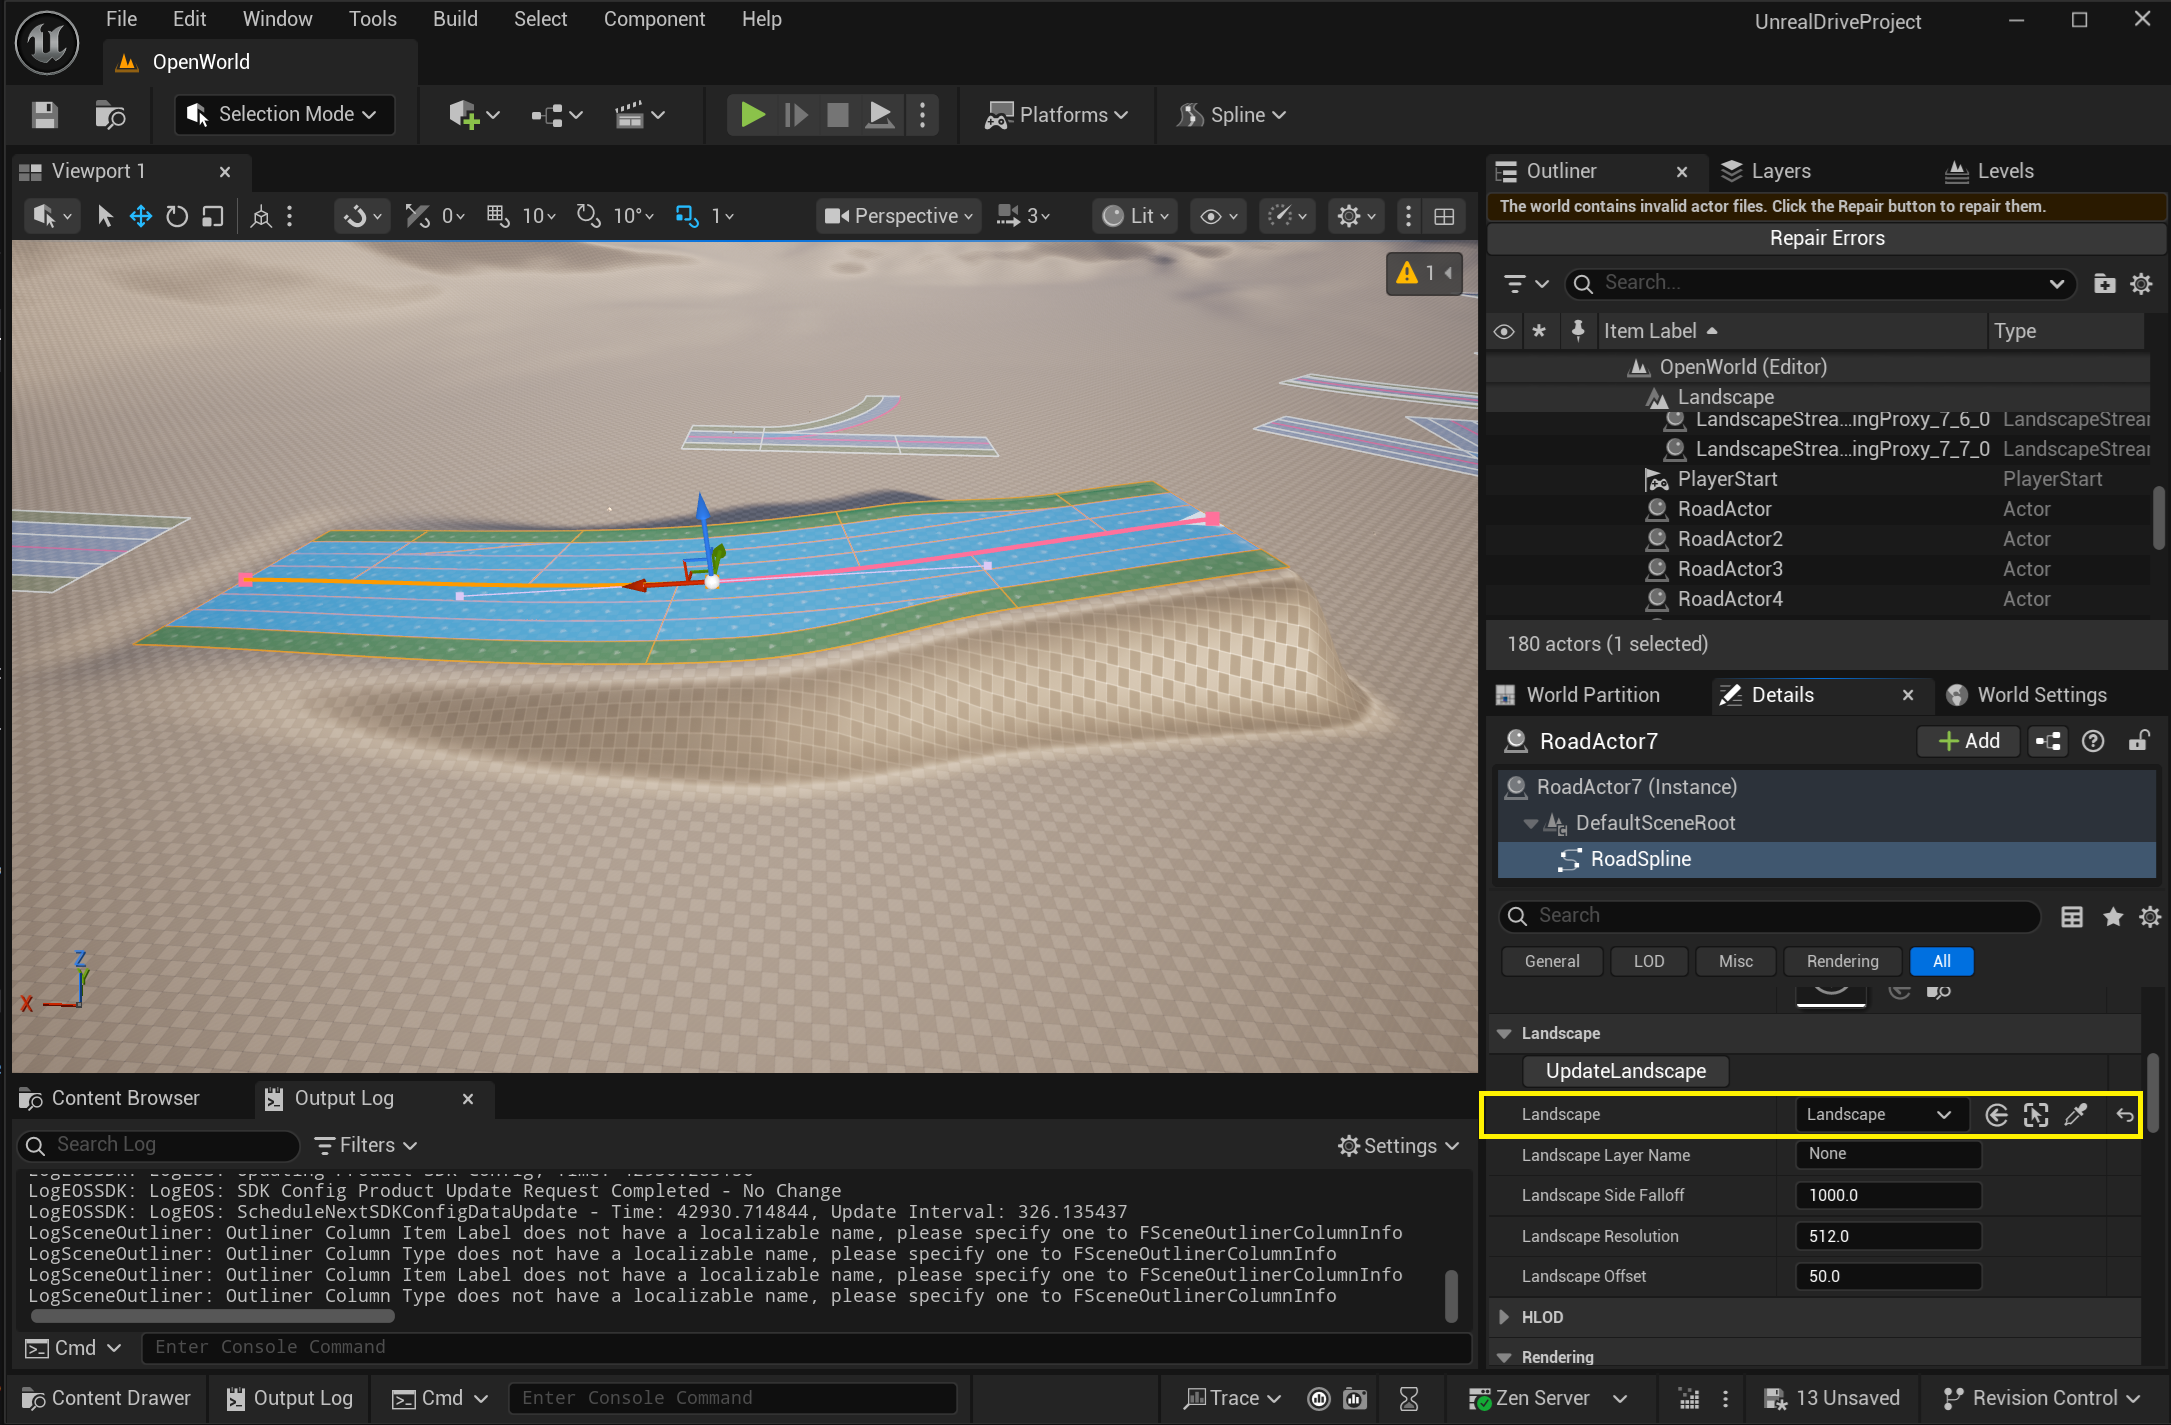This screenshot has height=1425, width=2171.
Task: Open the Revision Control menu
Action: pyautogui.click(x=2040, y=1398)
